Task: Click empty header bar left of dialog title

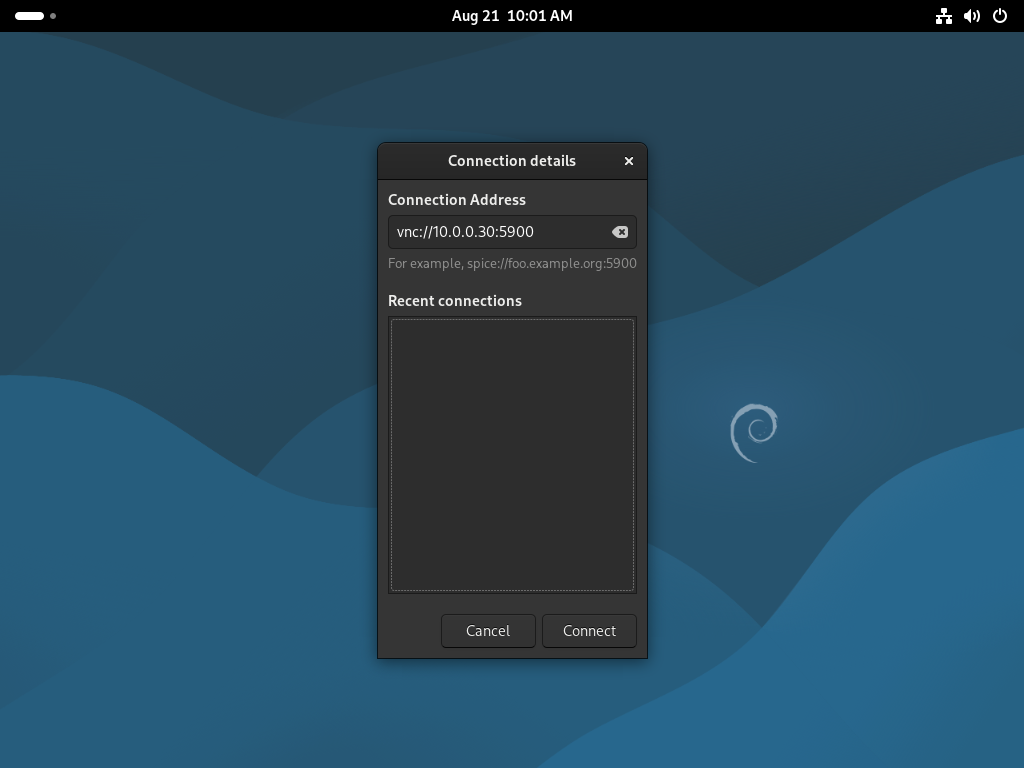Action: pyautogui.click(x=410, y=161)
